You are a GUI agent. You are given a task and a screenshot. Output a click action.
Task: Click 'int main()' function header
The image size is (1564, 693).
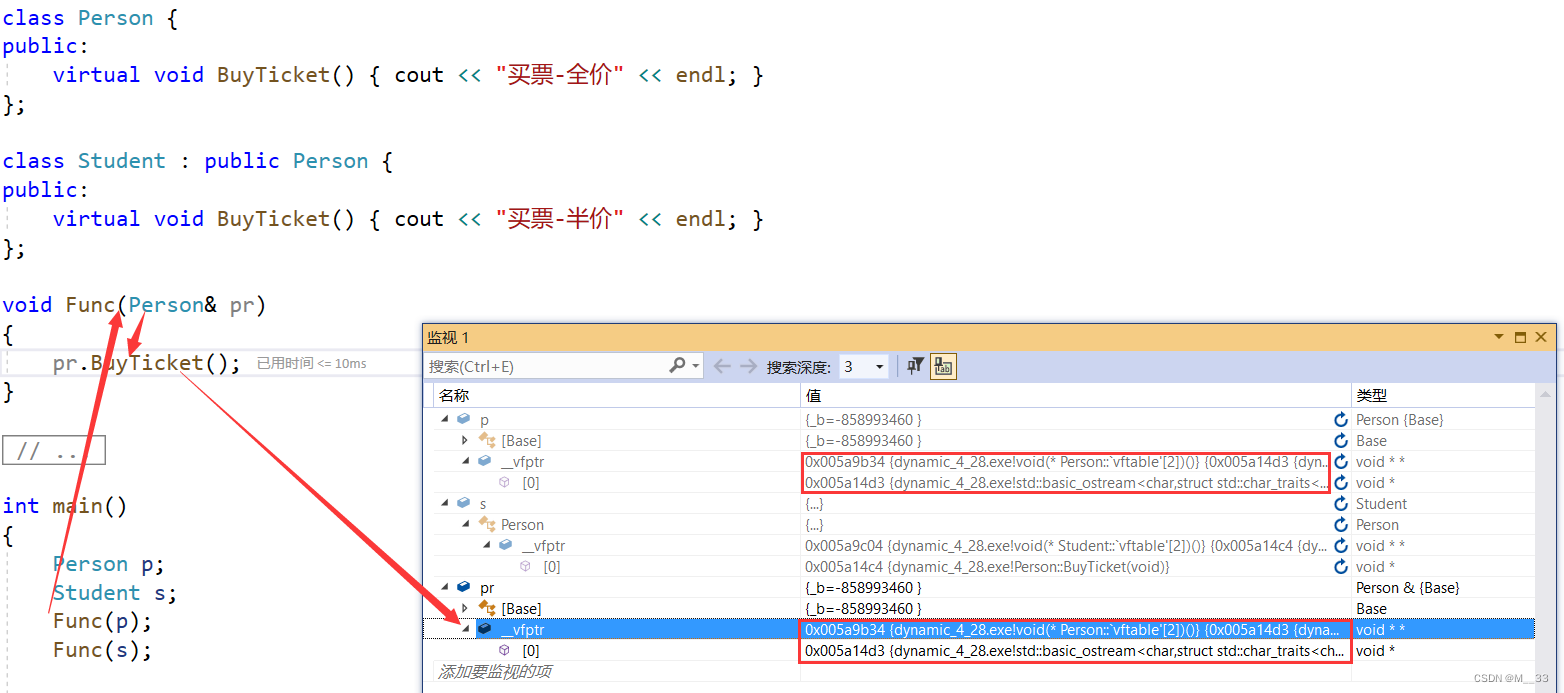coord(65,506)
